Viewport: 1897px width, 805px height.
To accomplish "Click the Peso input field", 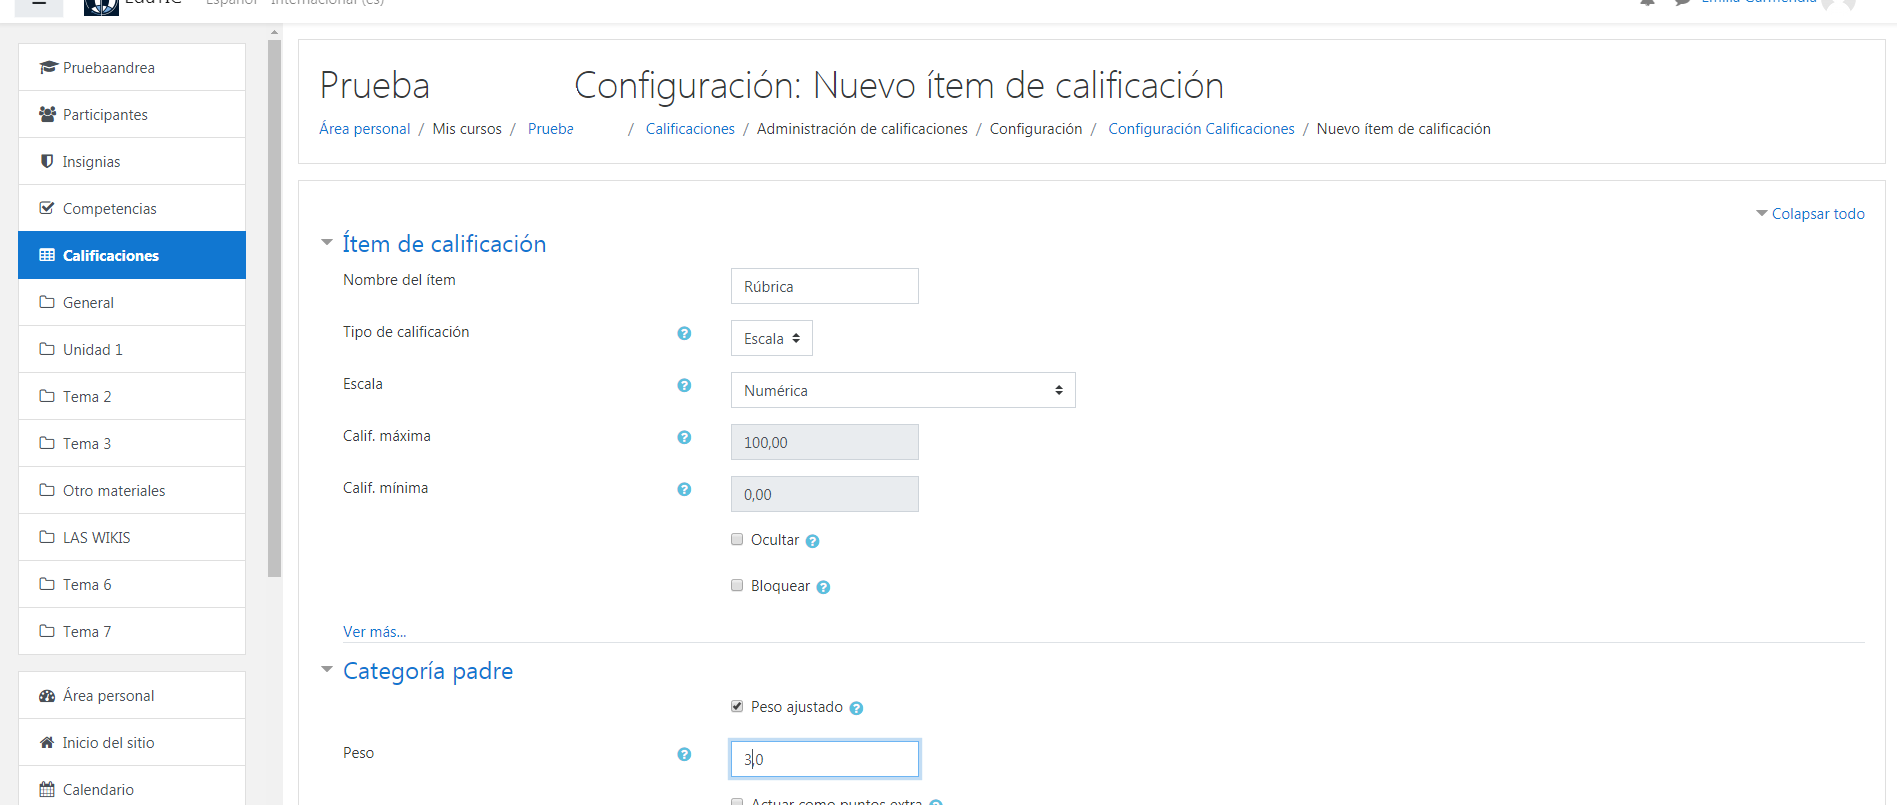I will point(825,759).
